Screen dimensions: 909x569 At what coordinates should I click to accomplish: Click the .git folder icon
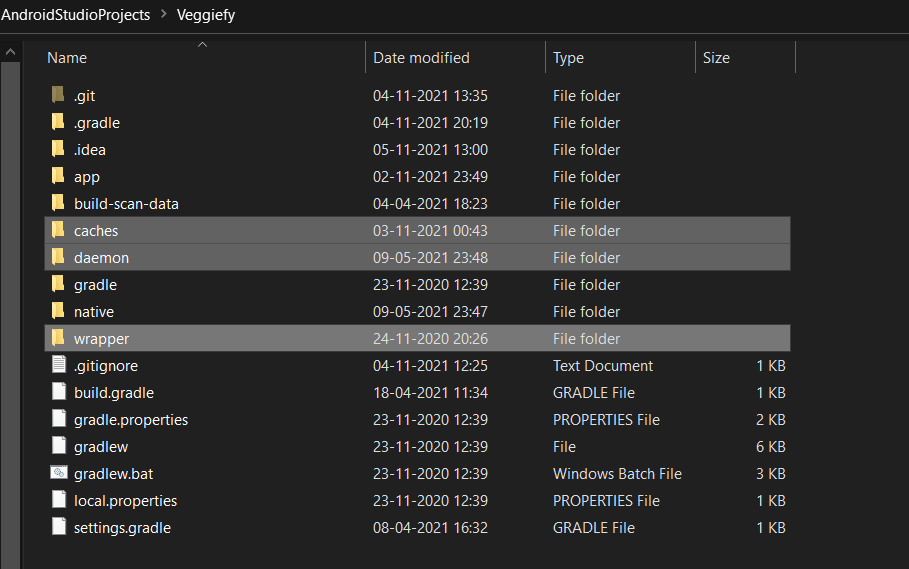tap(58, 95)
